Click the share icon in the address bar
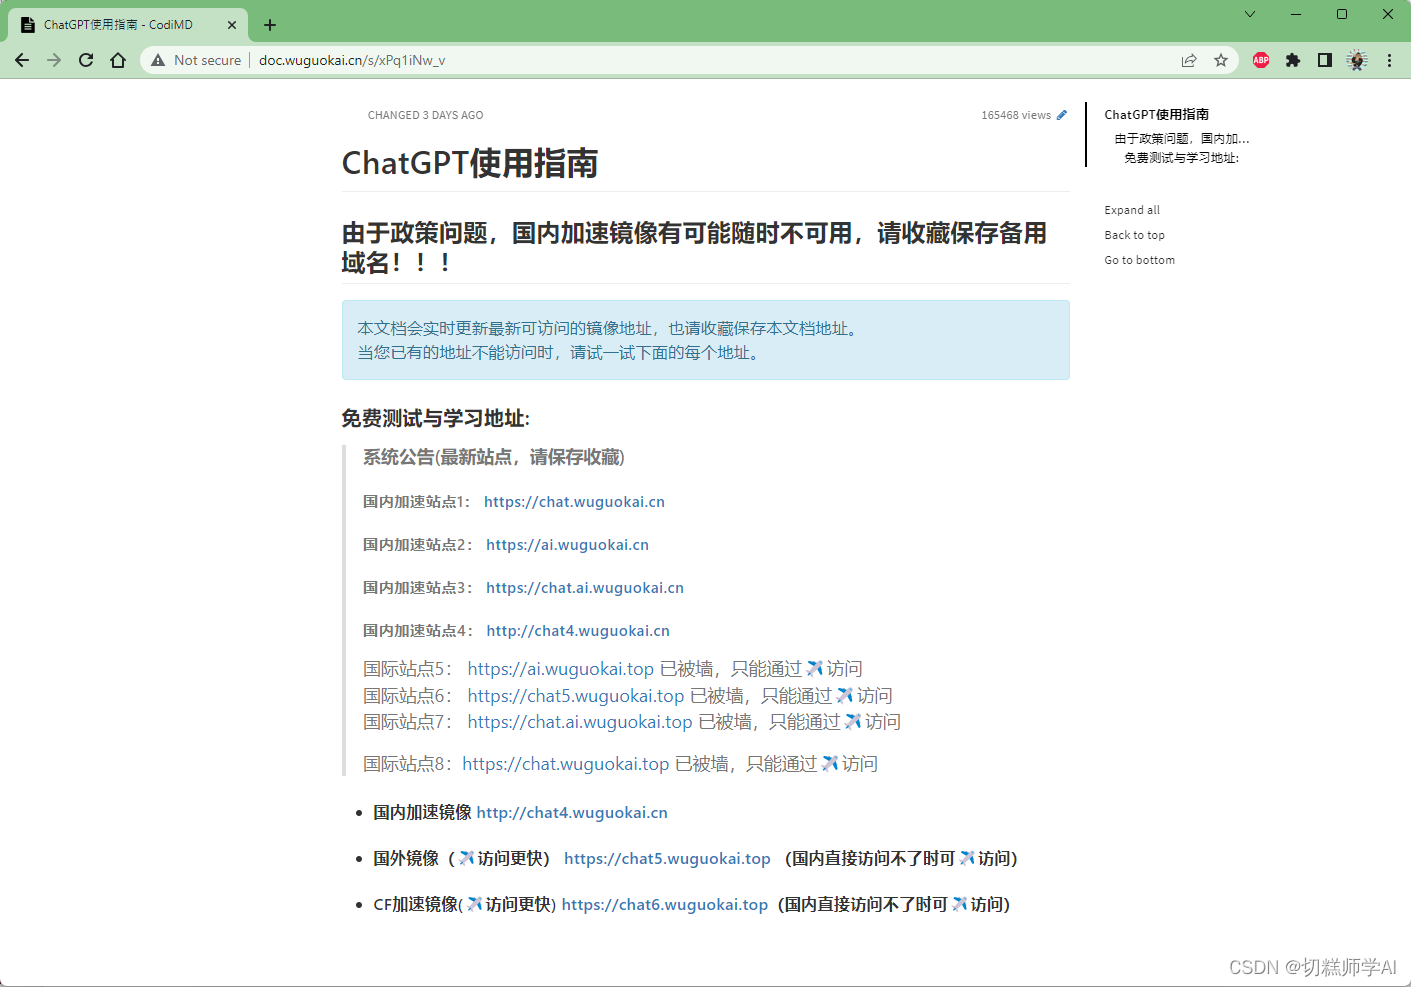This screenshot has height=987, width=1411. pyautogui.click(x=1188, y=60)
